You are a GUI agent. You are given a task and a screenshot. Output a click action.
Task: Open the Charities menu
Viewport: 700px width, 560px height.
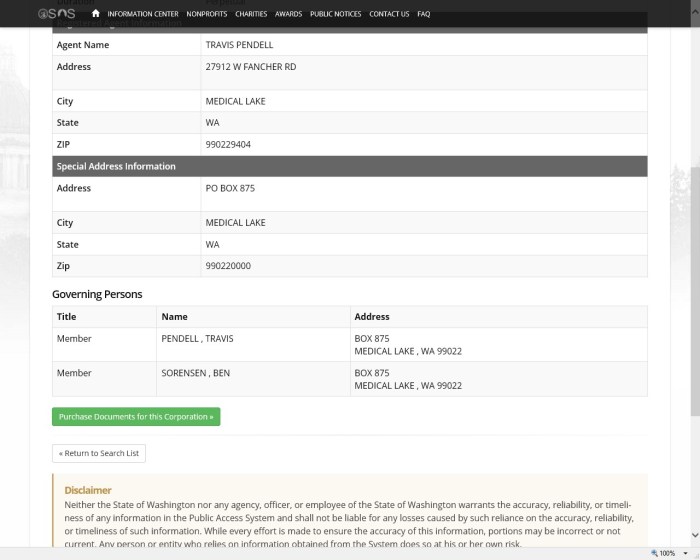click(x=251, y=14)
